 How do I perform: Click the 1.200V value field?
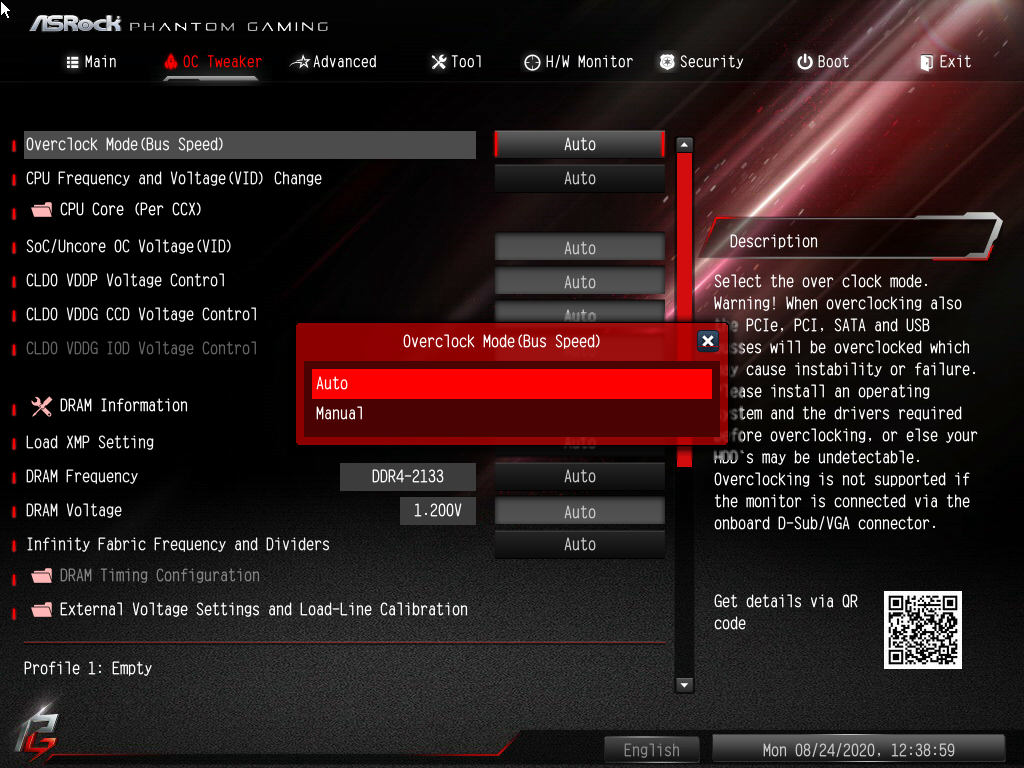point(438,511)
